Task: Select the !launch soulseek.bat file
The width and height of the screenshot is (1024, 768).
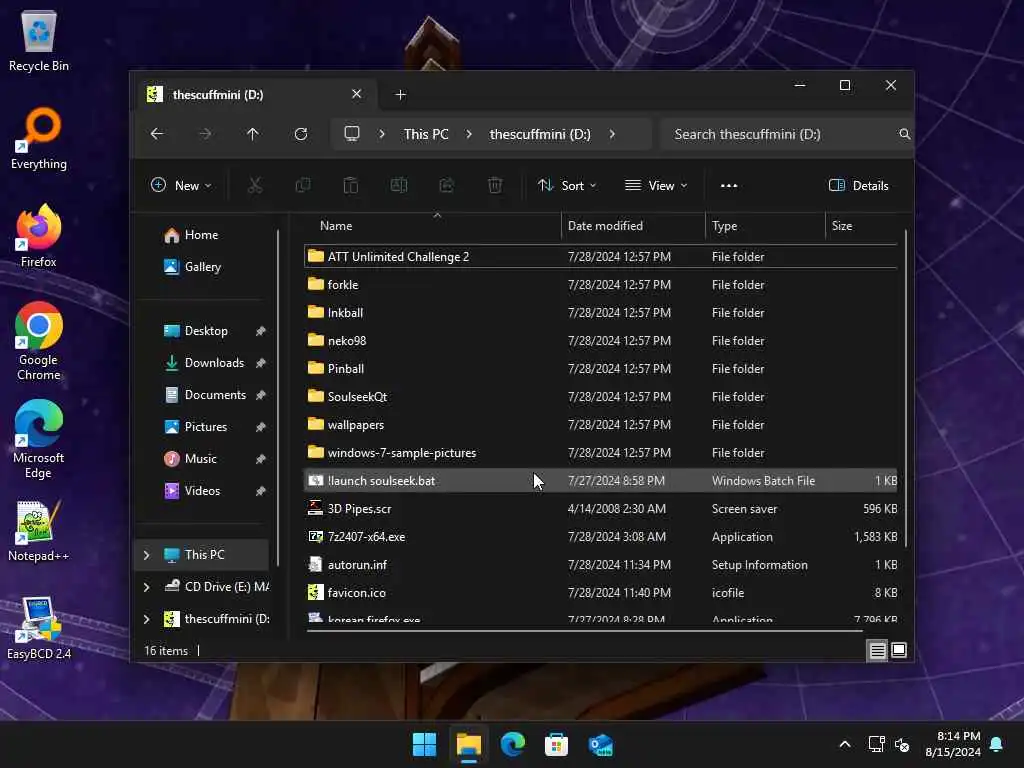Action: click(x=601, y=481)
